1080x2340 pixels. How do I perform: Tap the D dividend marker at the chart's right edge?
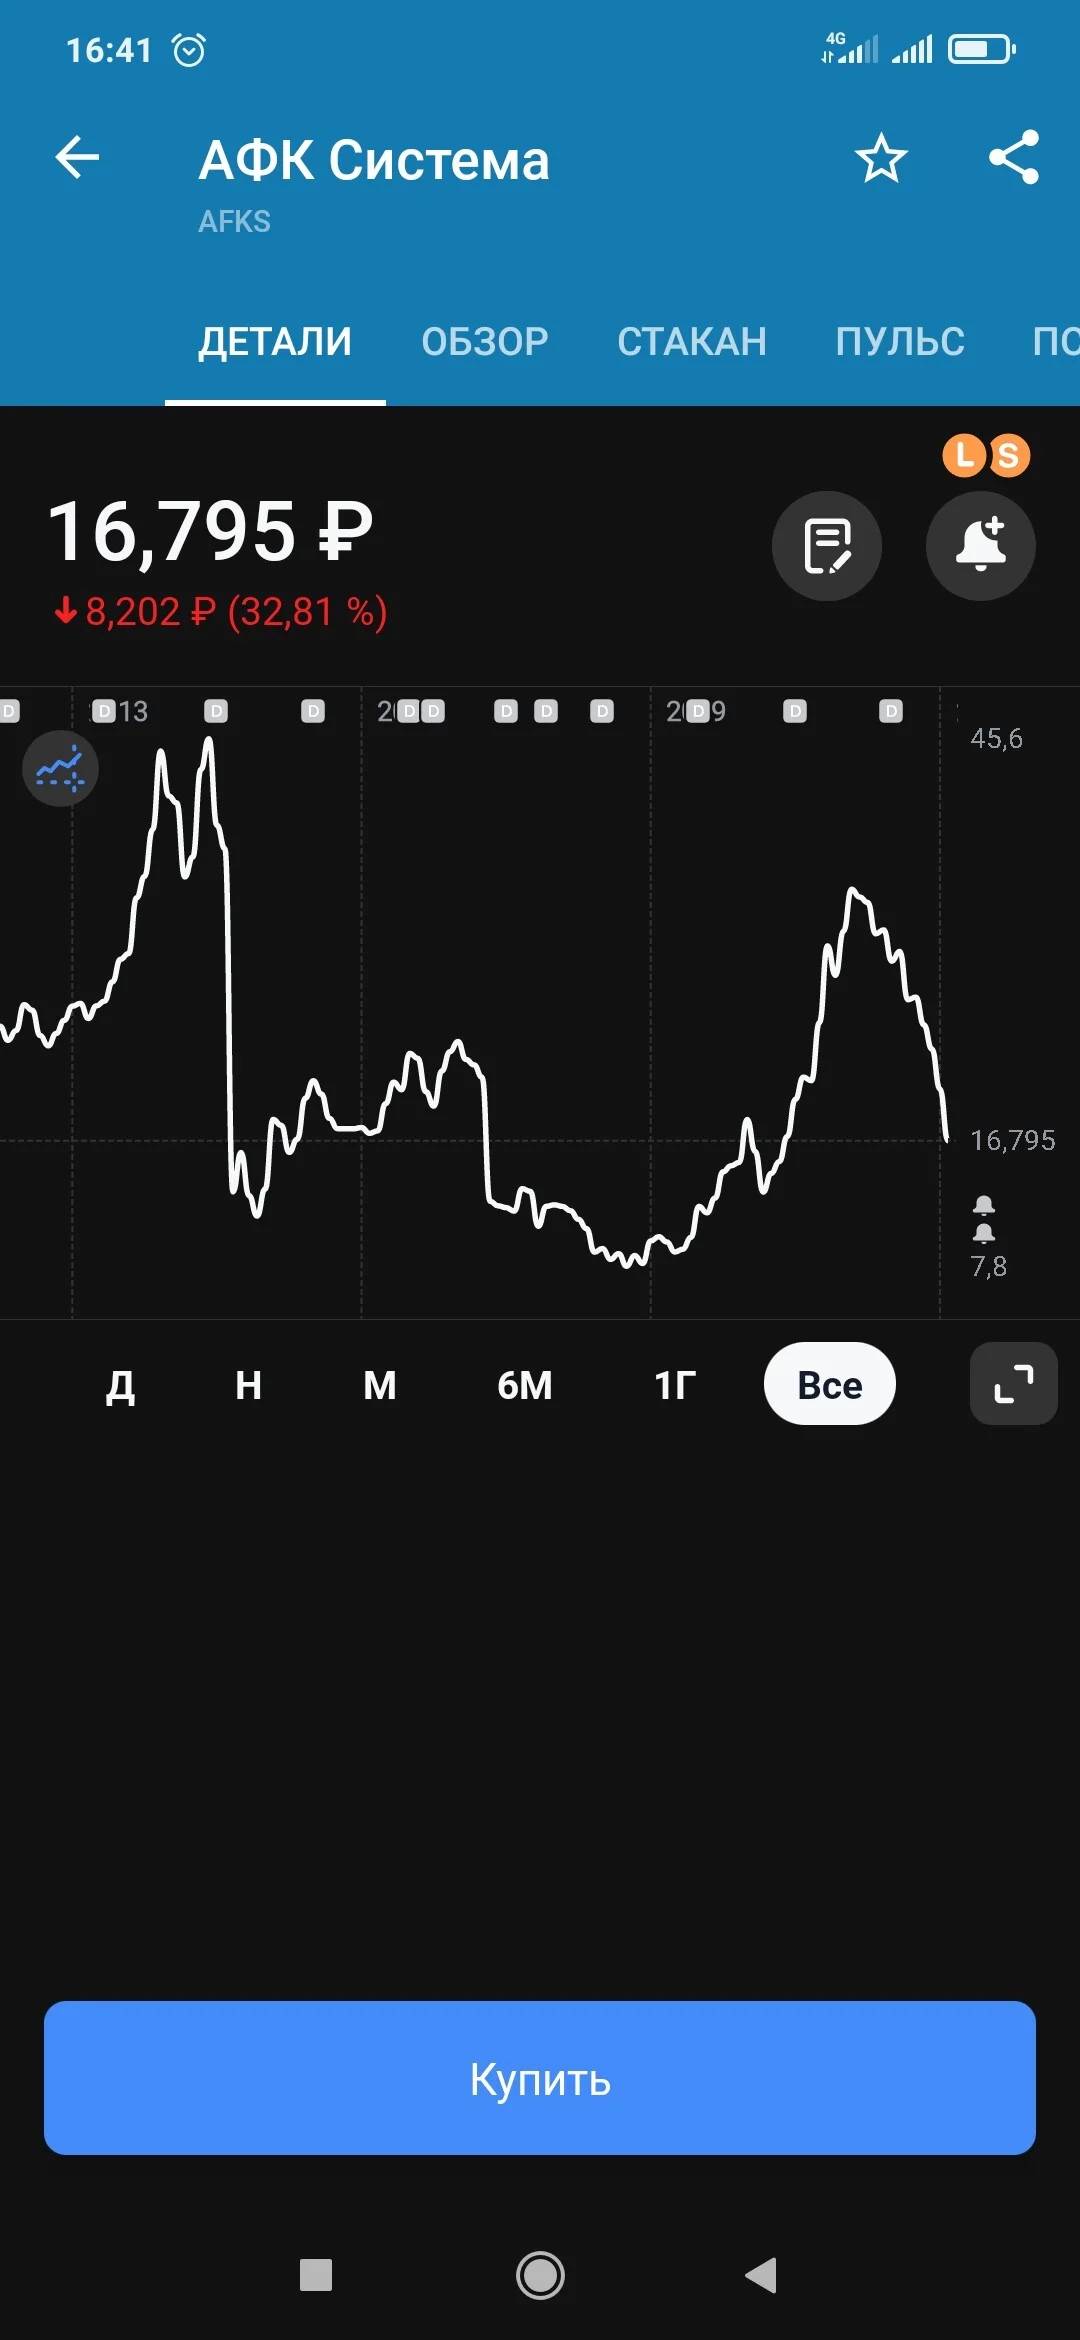click(891, 711)
